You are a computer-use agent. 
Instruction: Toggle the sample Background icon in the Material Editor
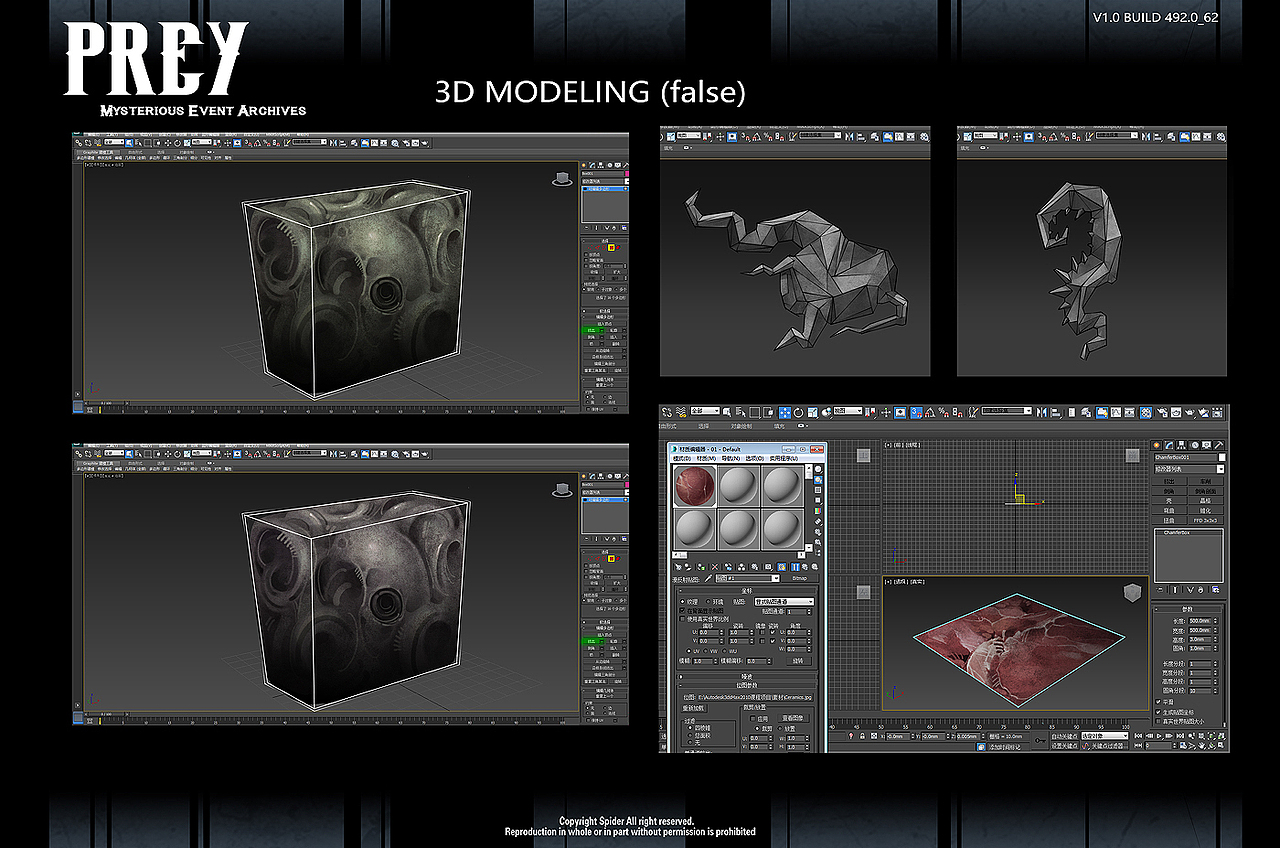819,492
